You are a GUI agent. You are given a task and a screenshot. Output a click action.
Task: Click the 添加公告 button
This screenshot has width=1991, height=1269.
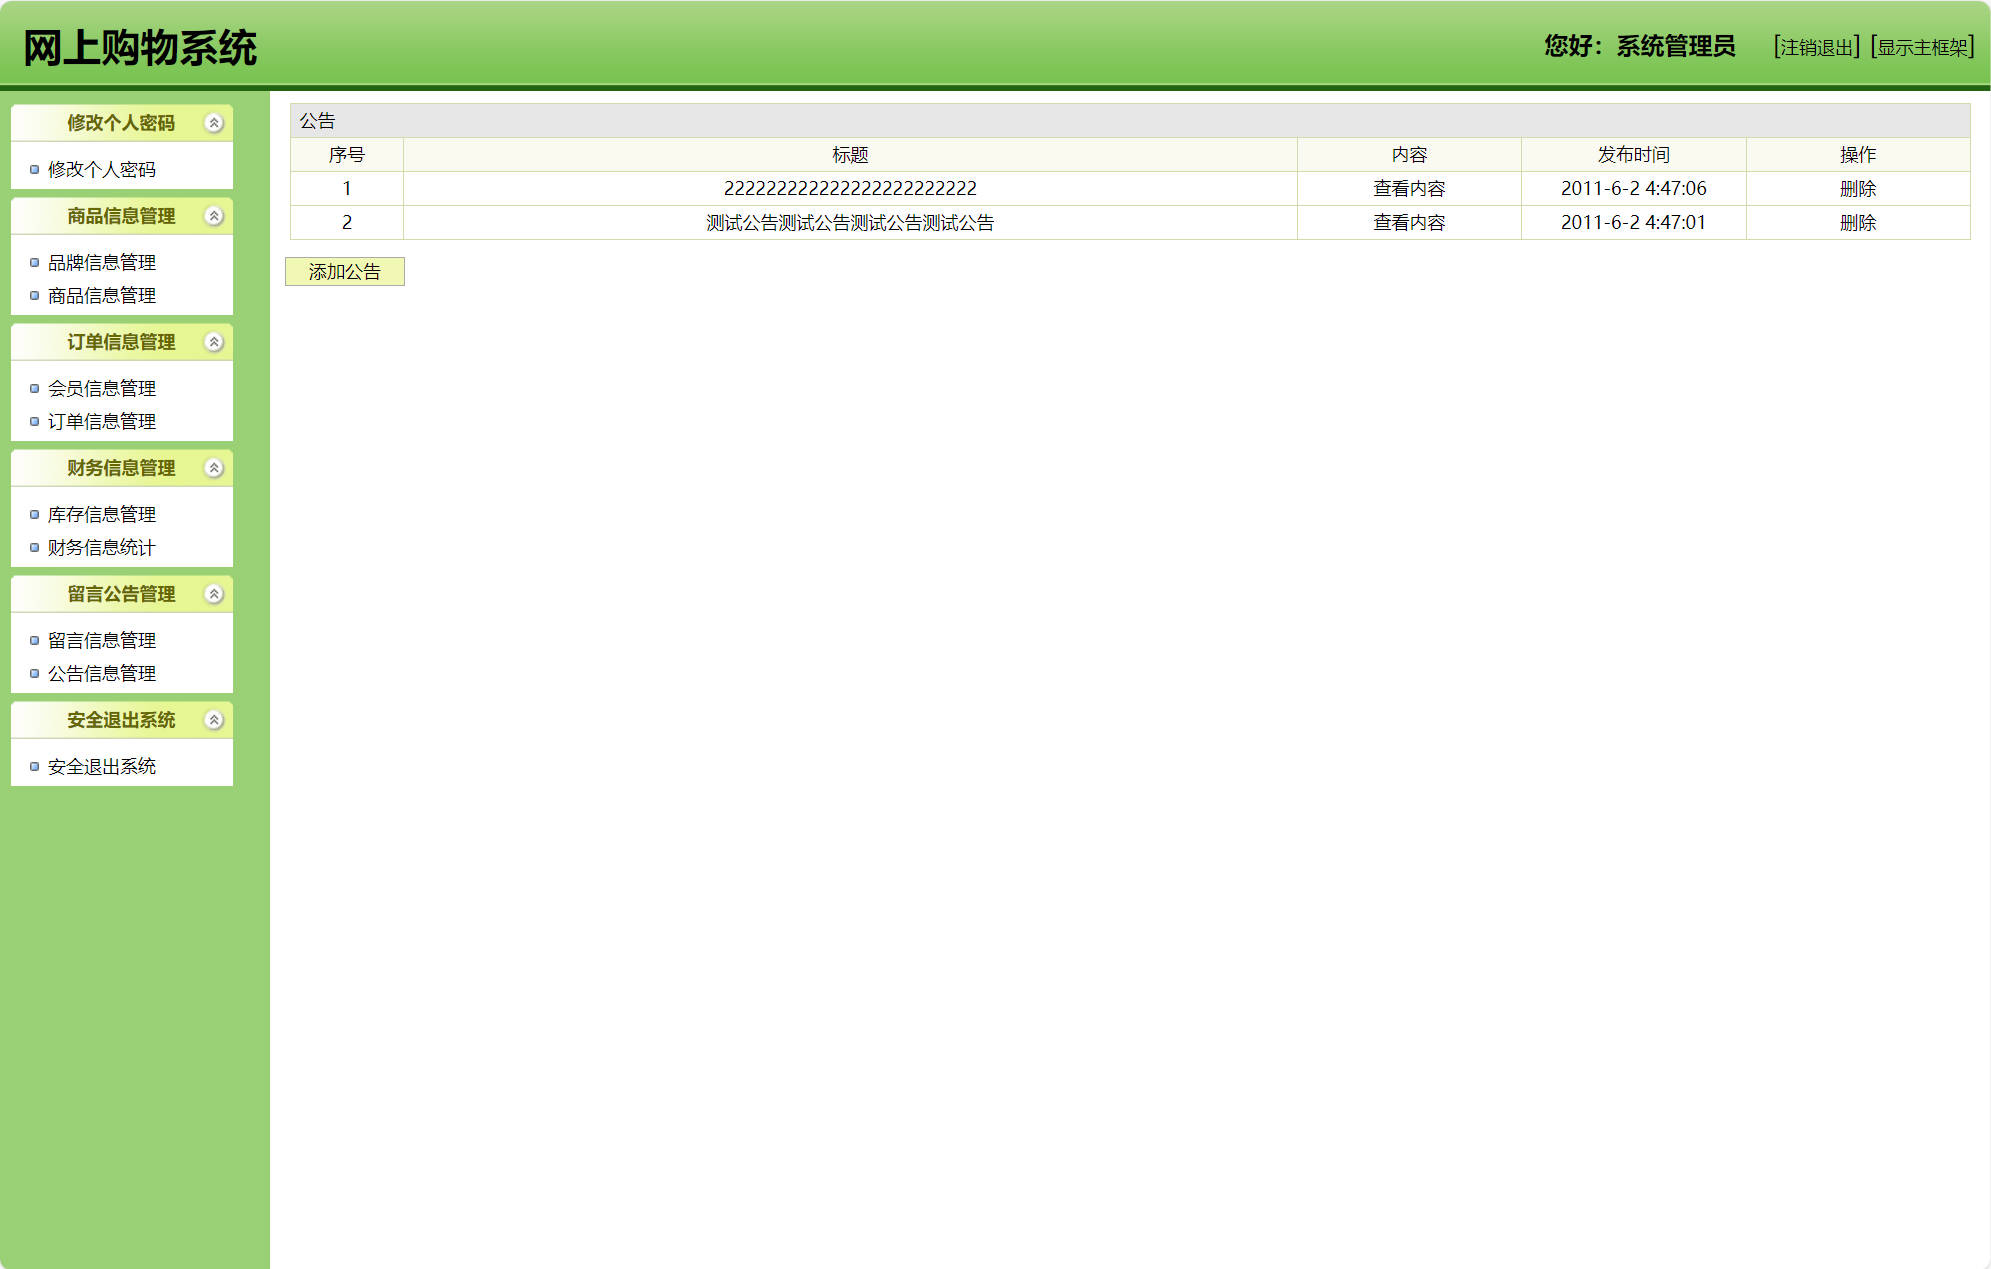click(344, 272)
